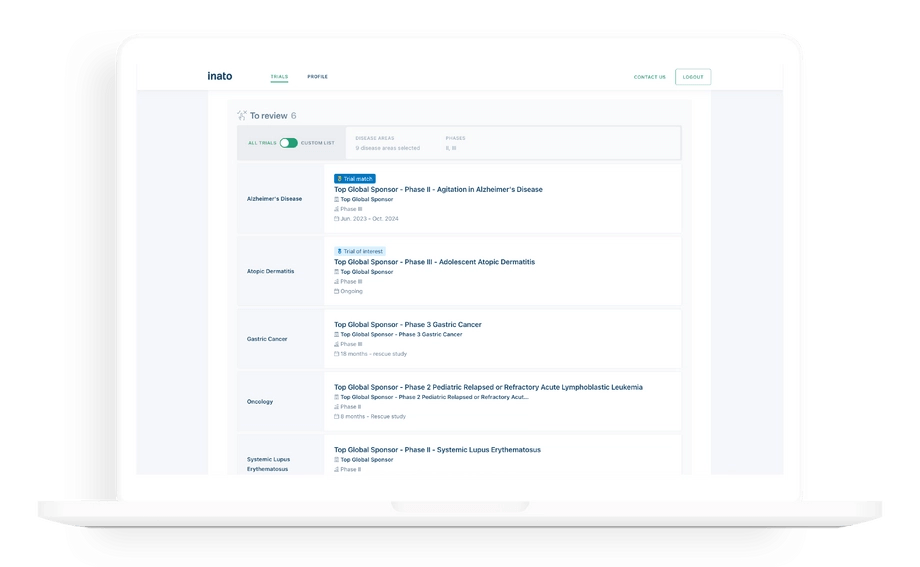Open Phase 3 Gastric Cancer trial title
Screen dimensions: 920x567
[408, 325]
